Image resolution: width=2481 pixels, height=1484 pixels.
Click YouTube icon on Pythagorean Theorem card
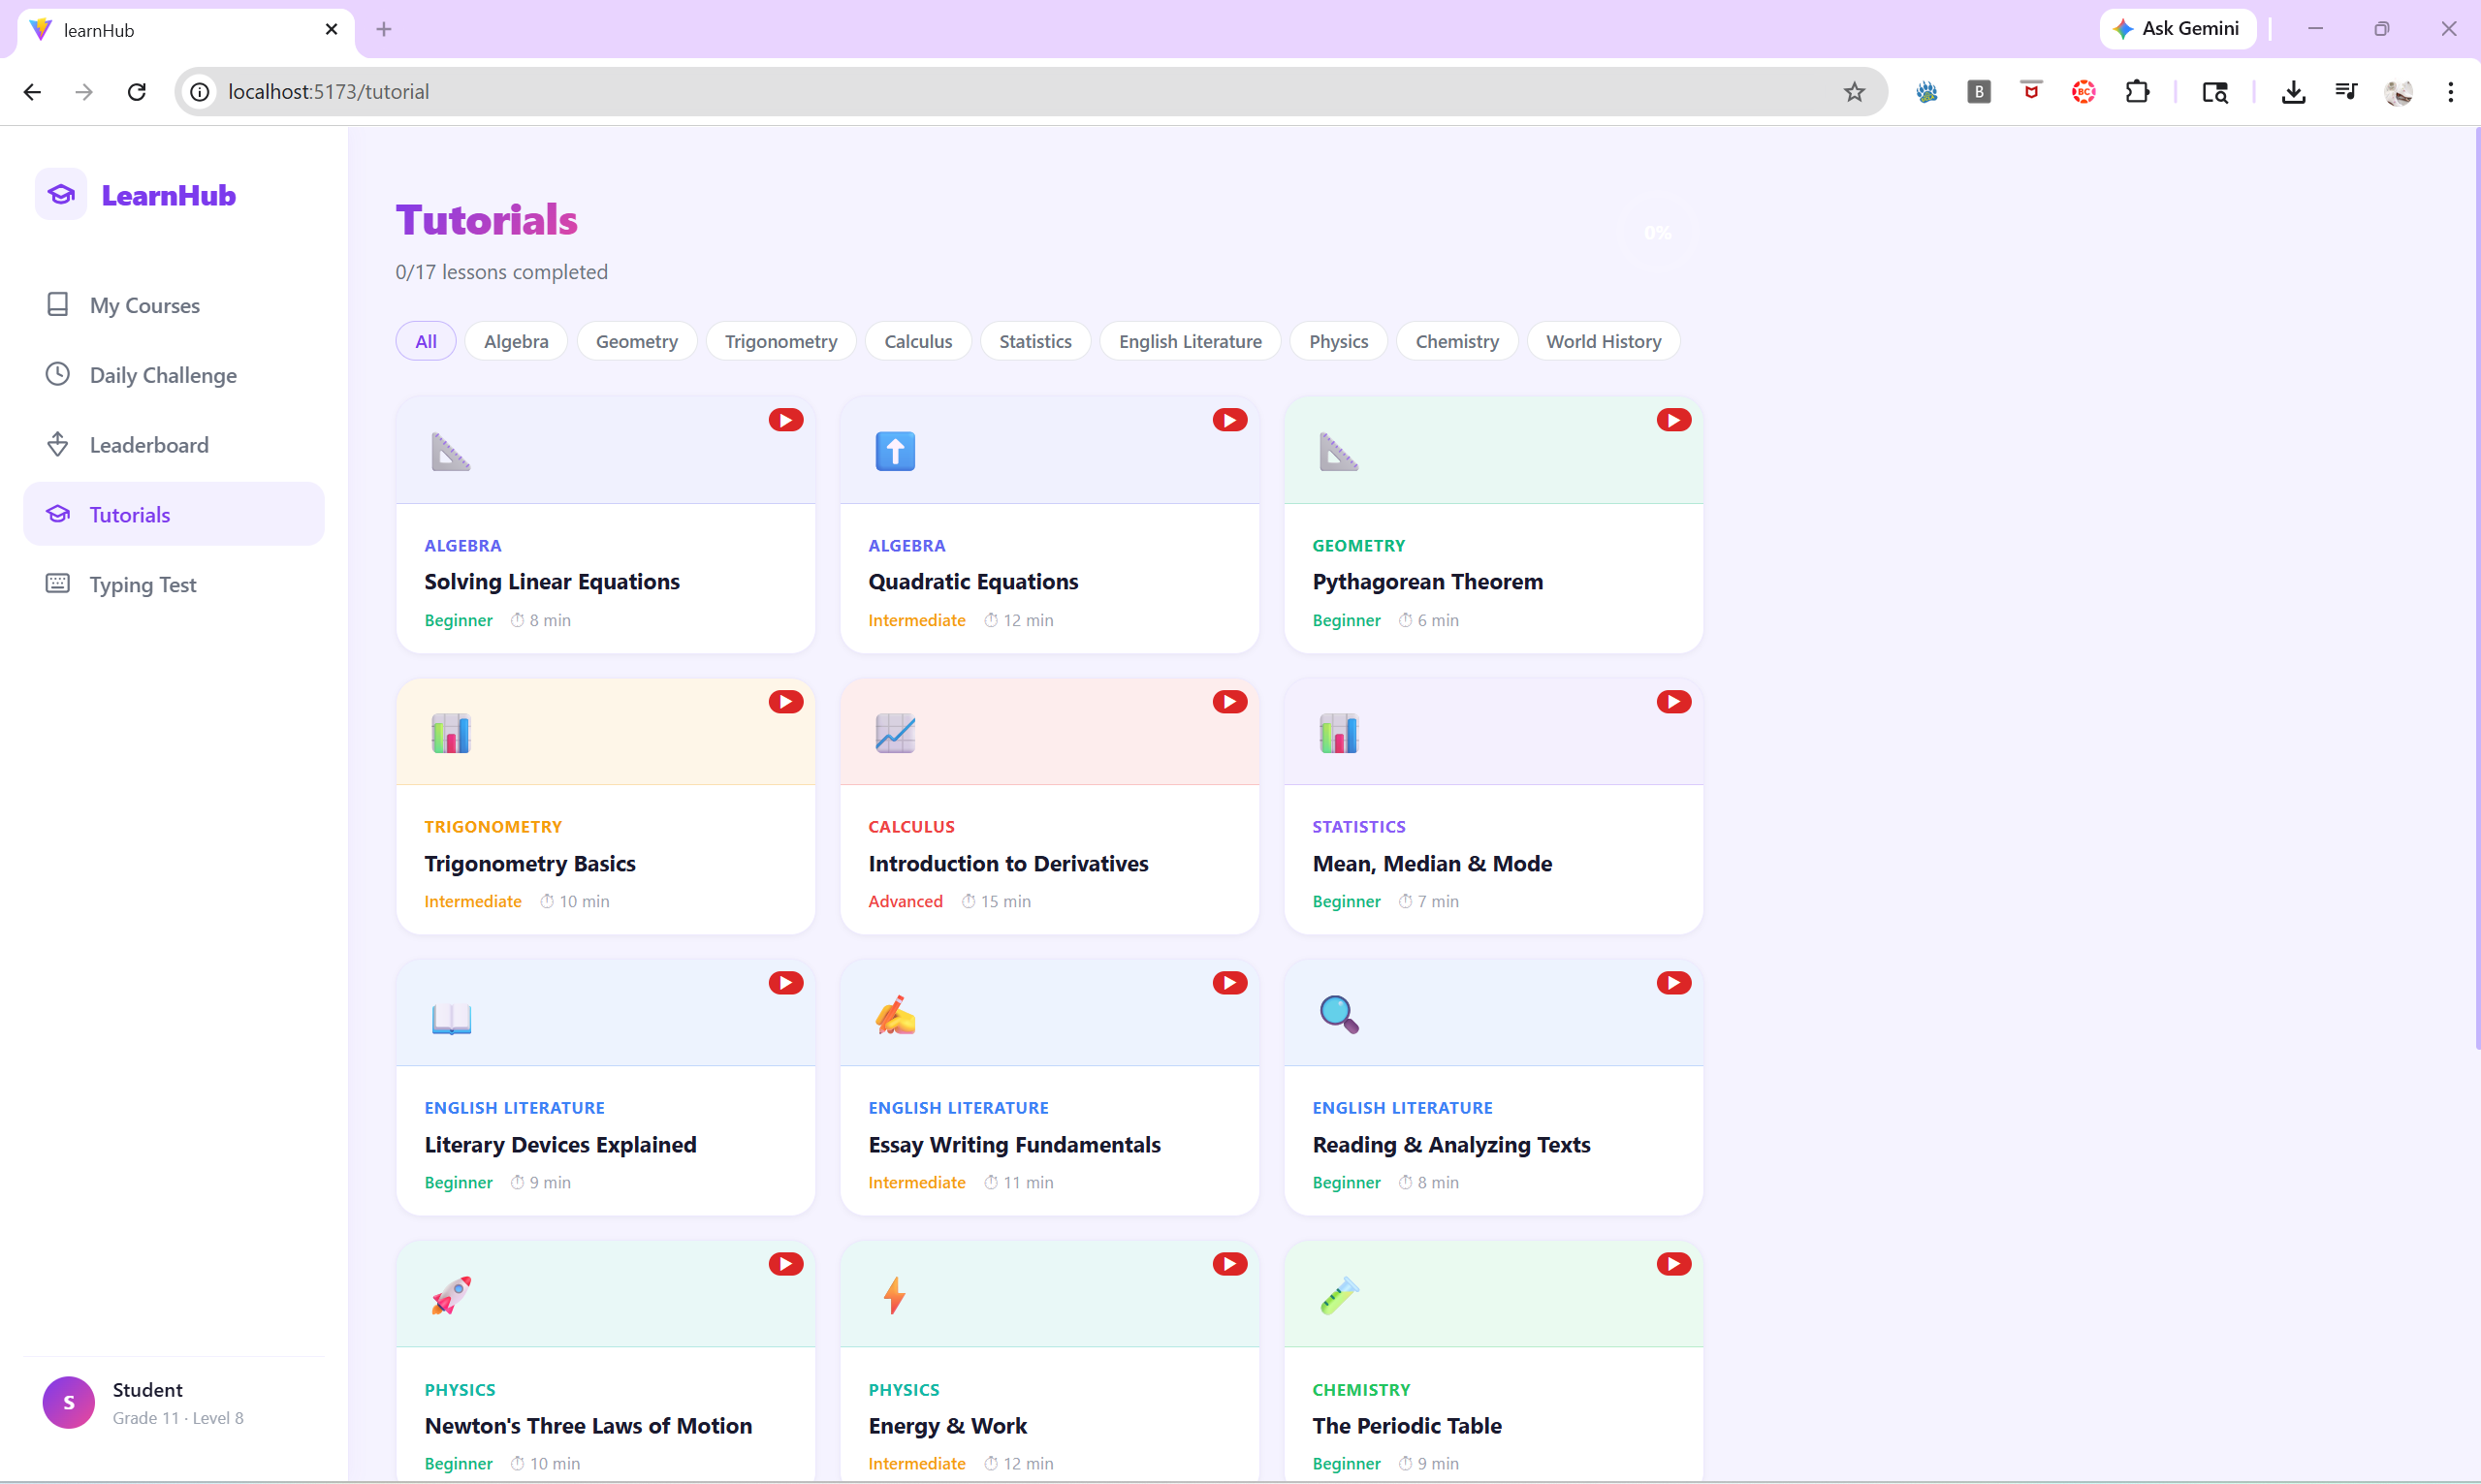tap(1673, 420)
